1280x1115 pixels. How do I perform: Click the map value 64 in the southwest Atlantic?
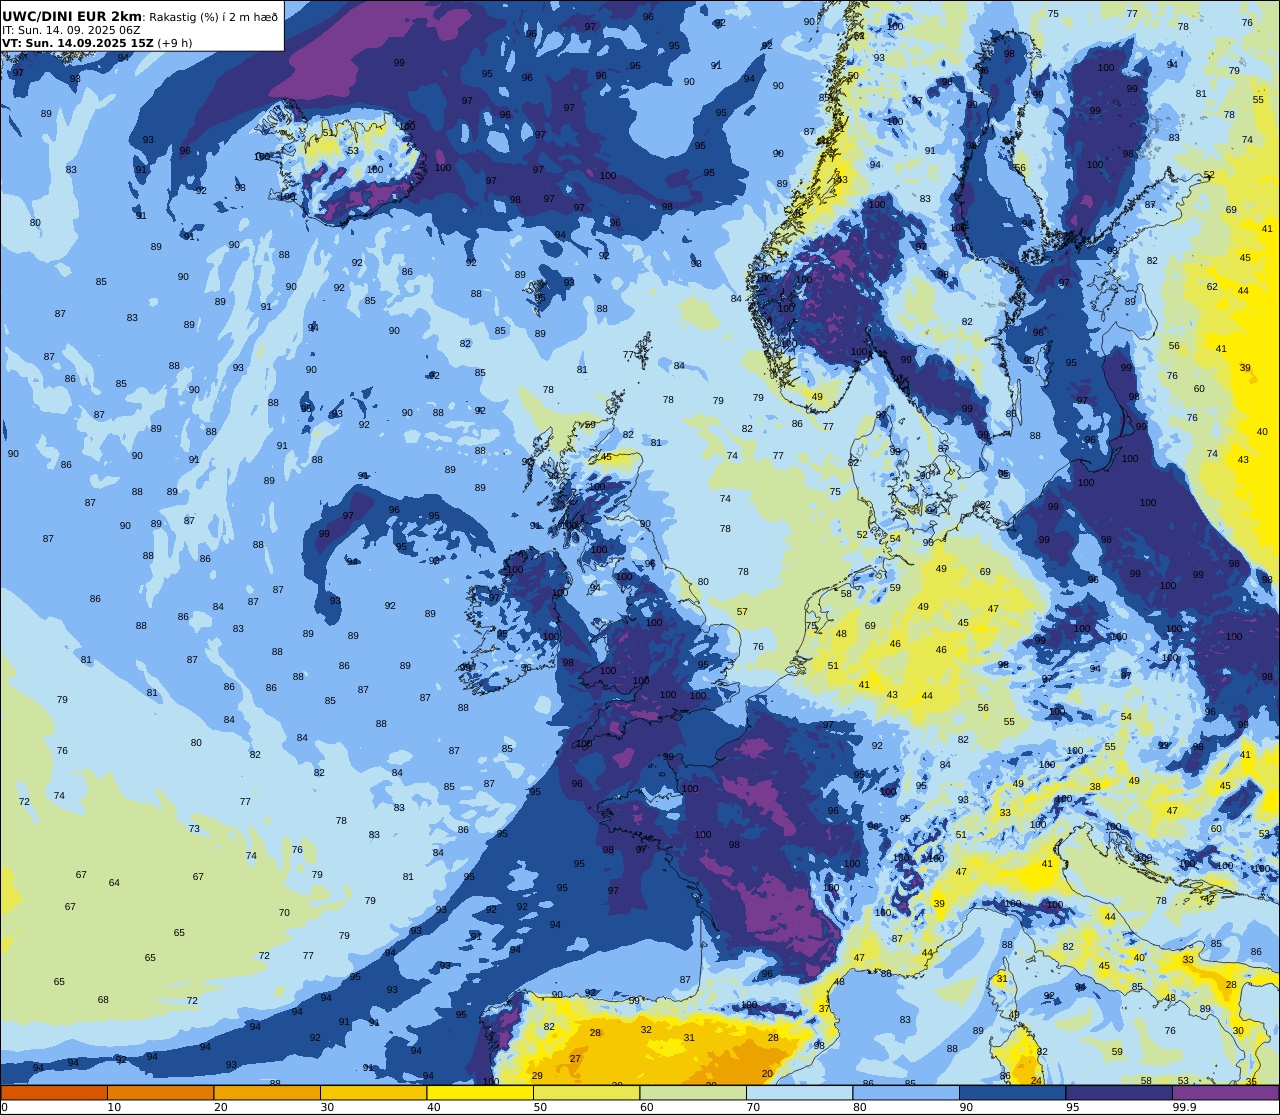(x=114, y=883)
